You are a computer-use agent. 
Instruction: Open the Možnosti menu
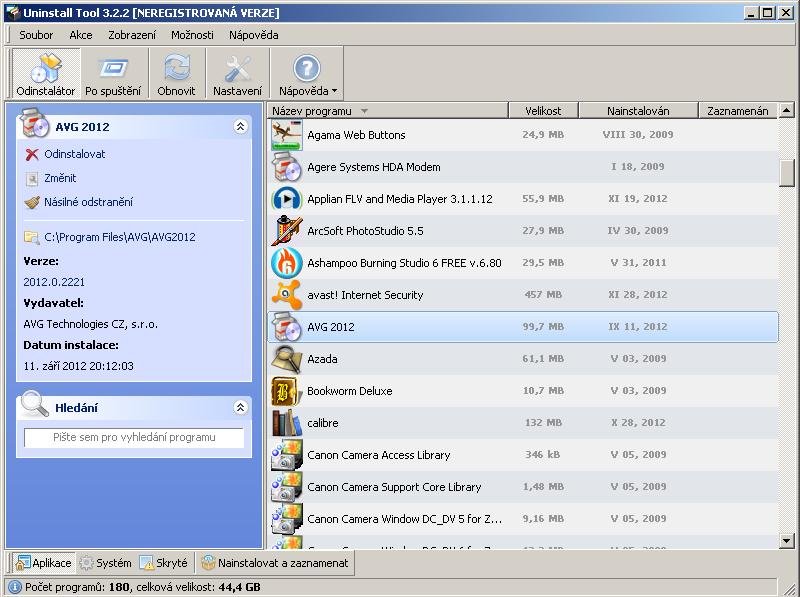point(192,35)
